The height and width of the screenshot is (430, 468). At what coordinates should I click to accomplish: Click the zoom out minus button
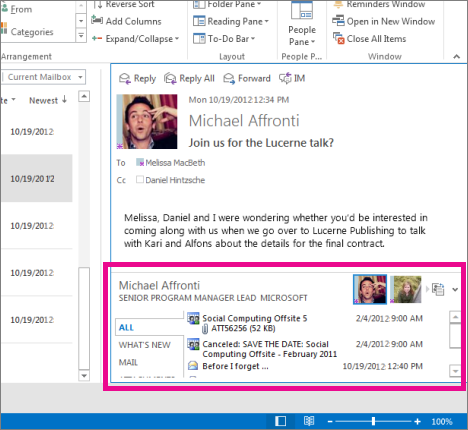(x=330, y=422)
